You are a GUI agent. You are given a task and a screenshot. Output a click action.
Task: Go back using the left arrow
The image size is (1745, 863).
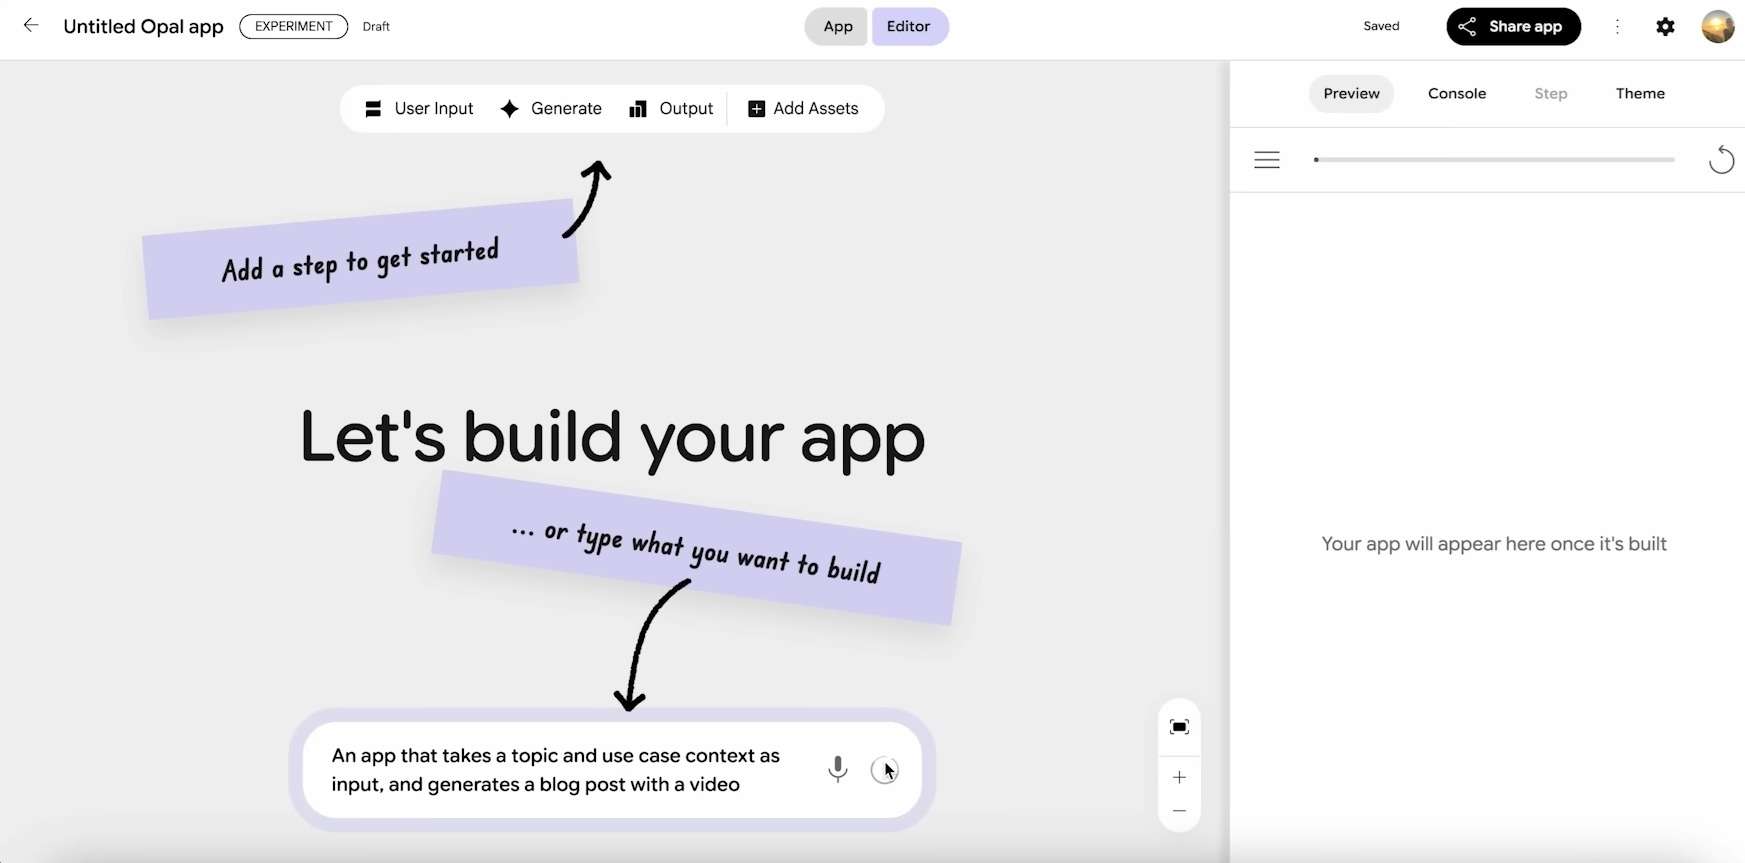point(31,26)
